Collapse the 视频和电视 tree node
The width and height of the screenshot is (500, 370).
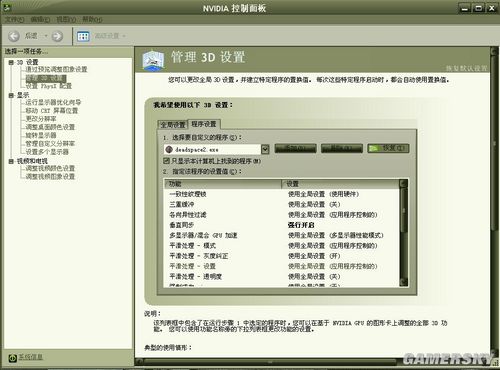click(11, 161)
